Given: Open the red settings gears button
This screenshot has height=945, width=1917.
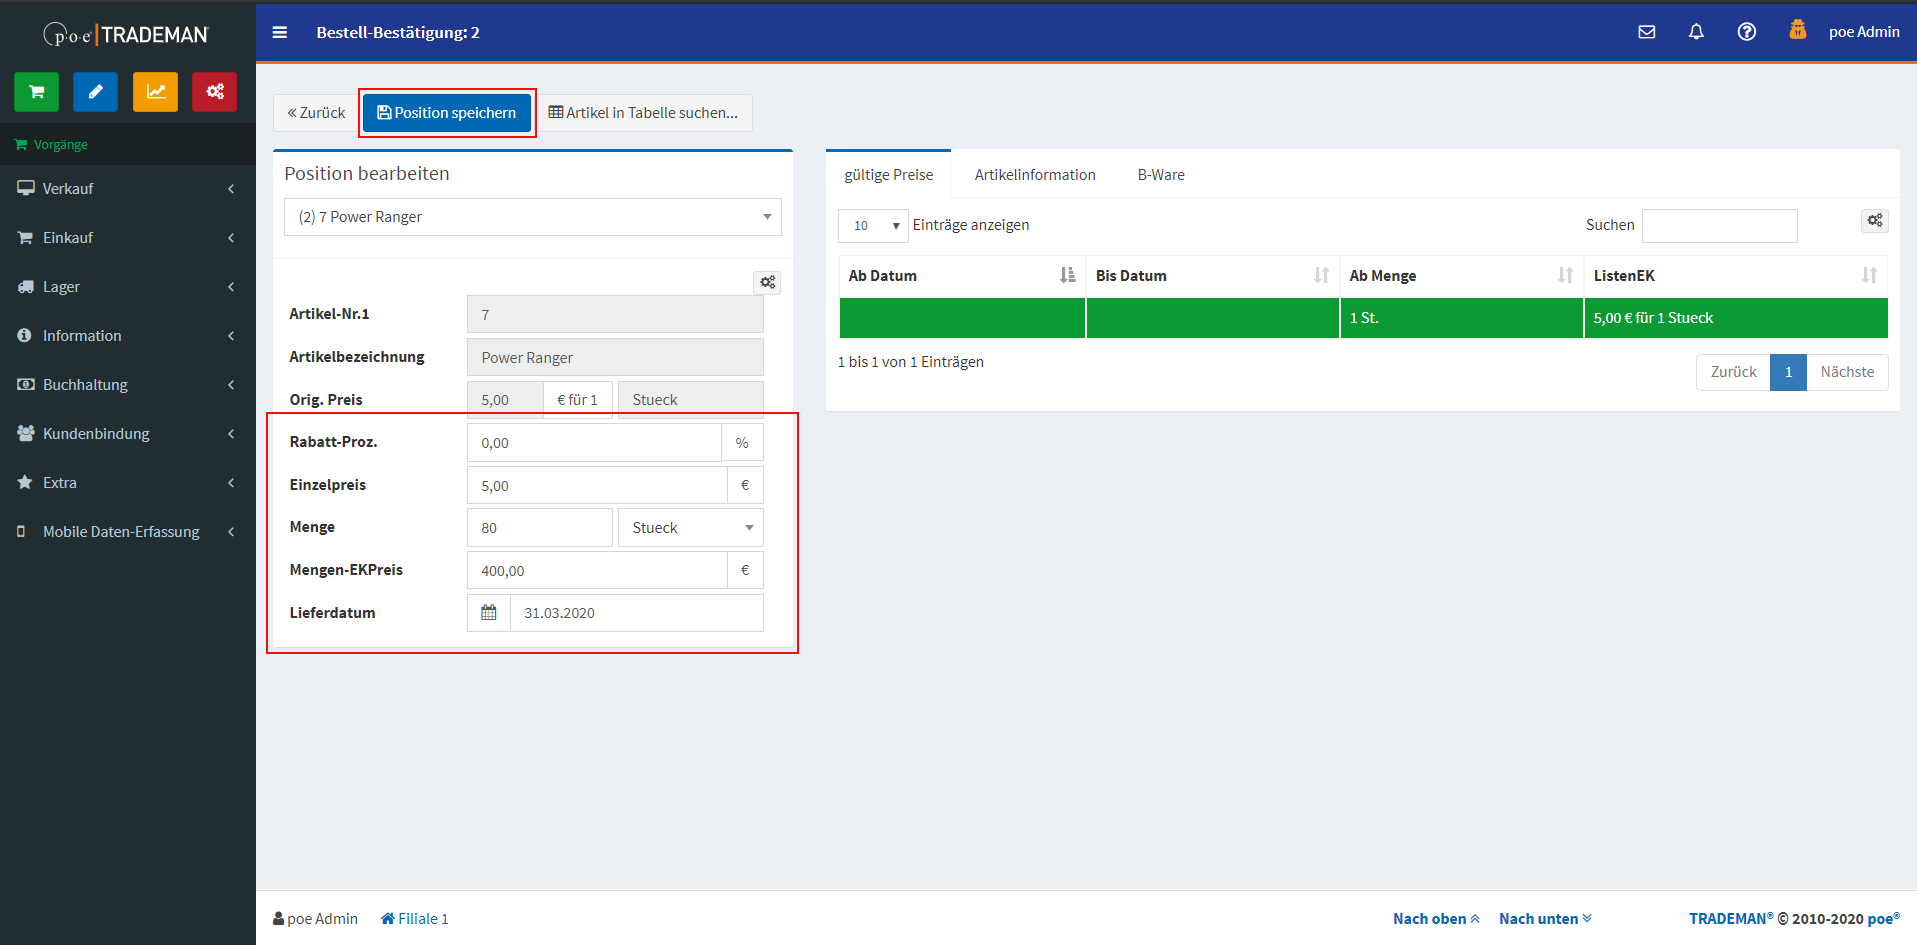Looking at the screenshot, I should tap(214, 92).
